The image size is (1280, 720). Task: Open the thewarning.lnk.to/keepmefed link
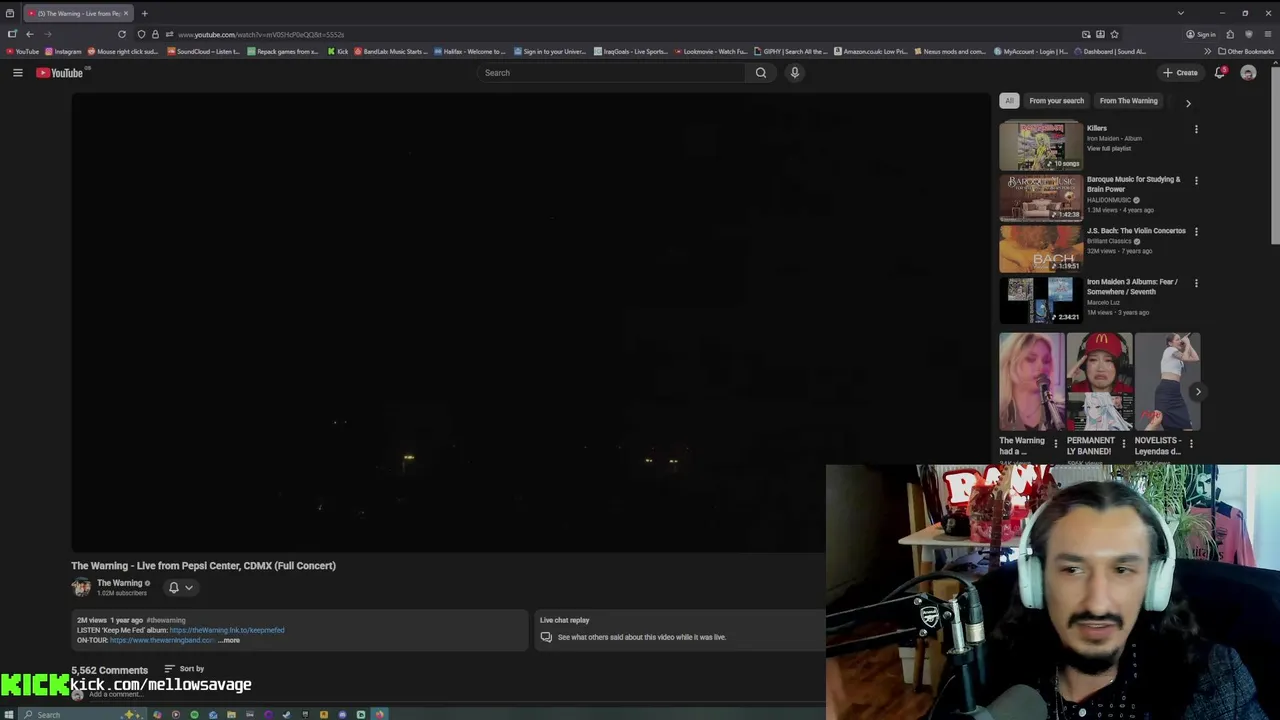coord(227,630)
